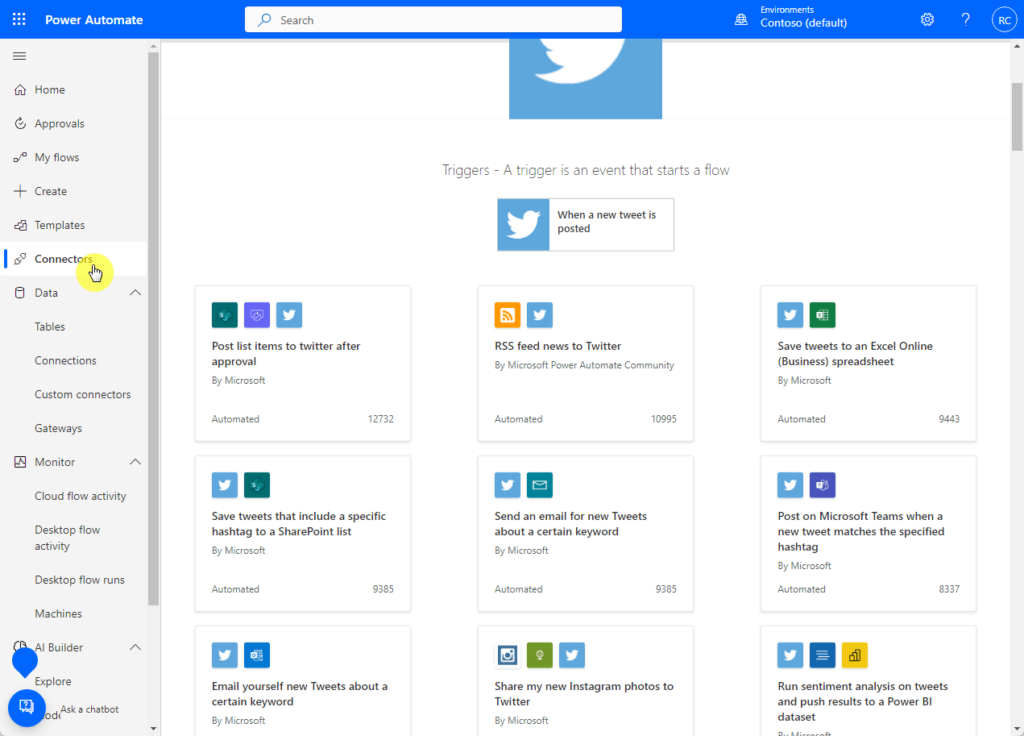Click the Teams icon on Post on Teams card
Viewport: 1024px width, 736px height.
click(x=822, y=485)
